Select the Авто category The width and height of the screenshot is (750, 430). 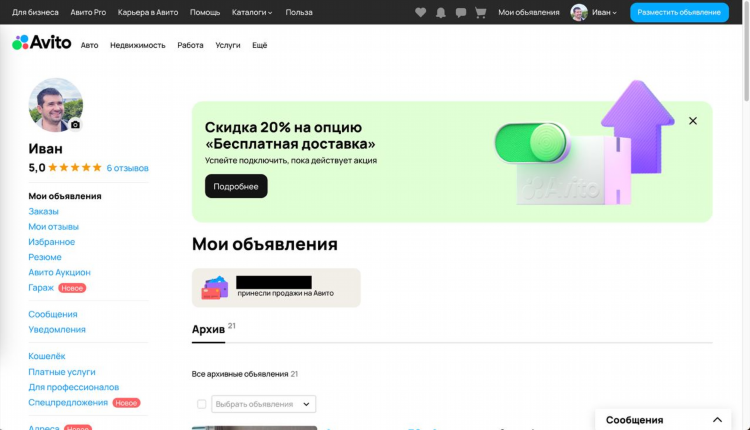89,45
